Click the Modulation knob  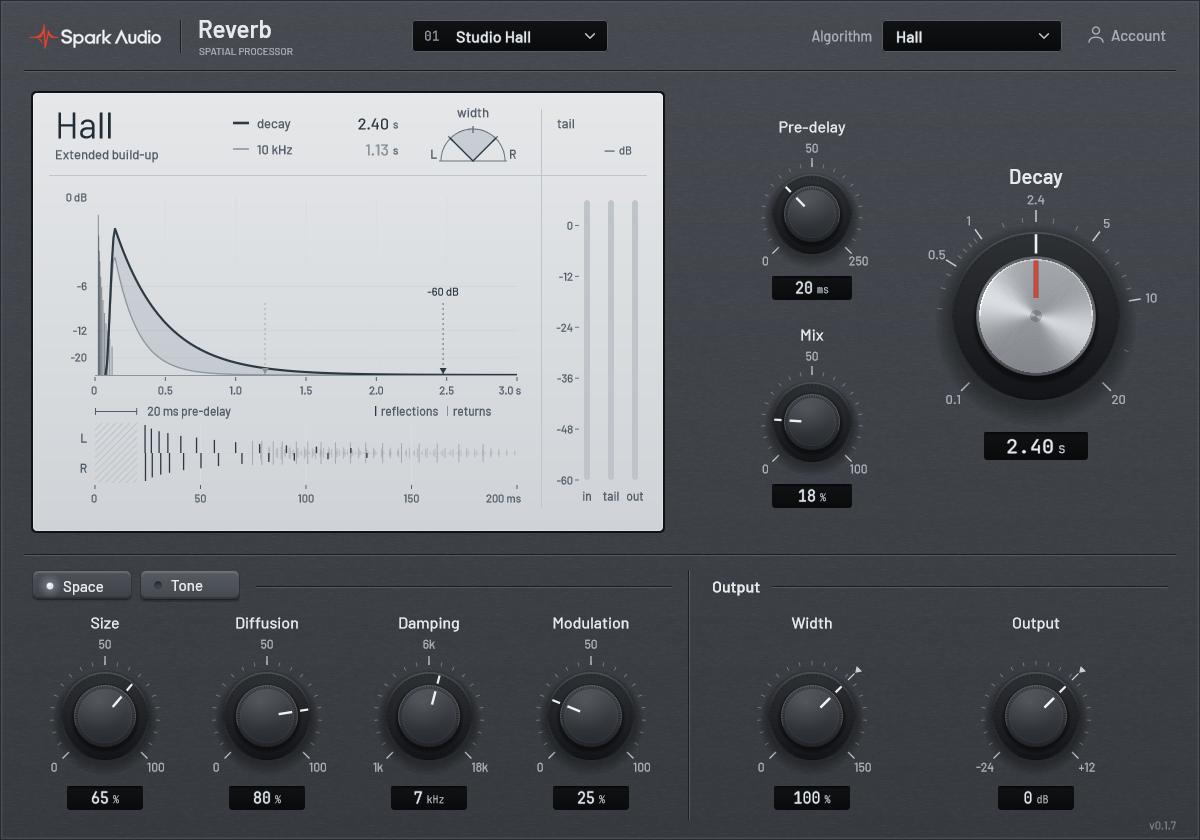pos(591,715)
